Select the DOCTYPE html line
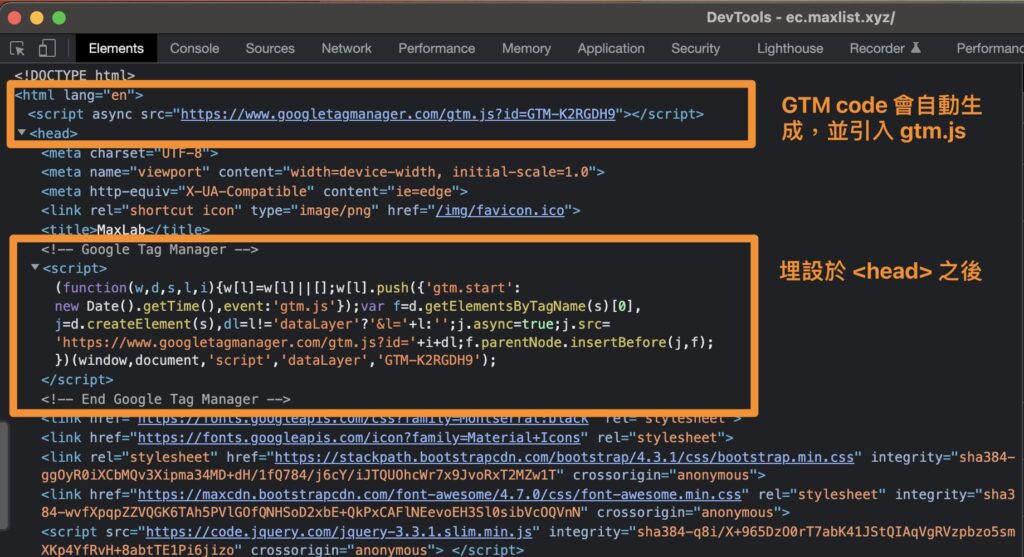Screen dimensions: 1024x557 [74, 75]
